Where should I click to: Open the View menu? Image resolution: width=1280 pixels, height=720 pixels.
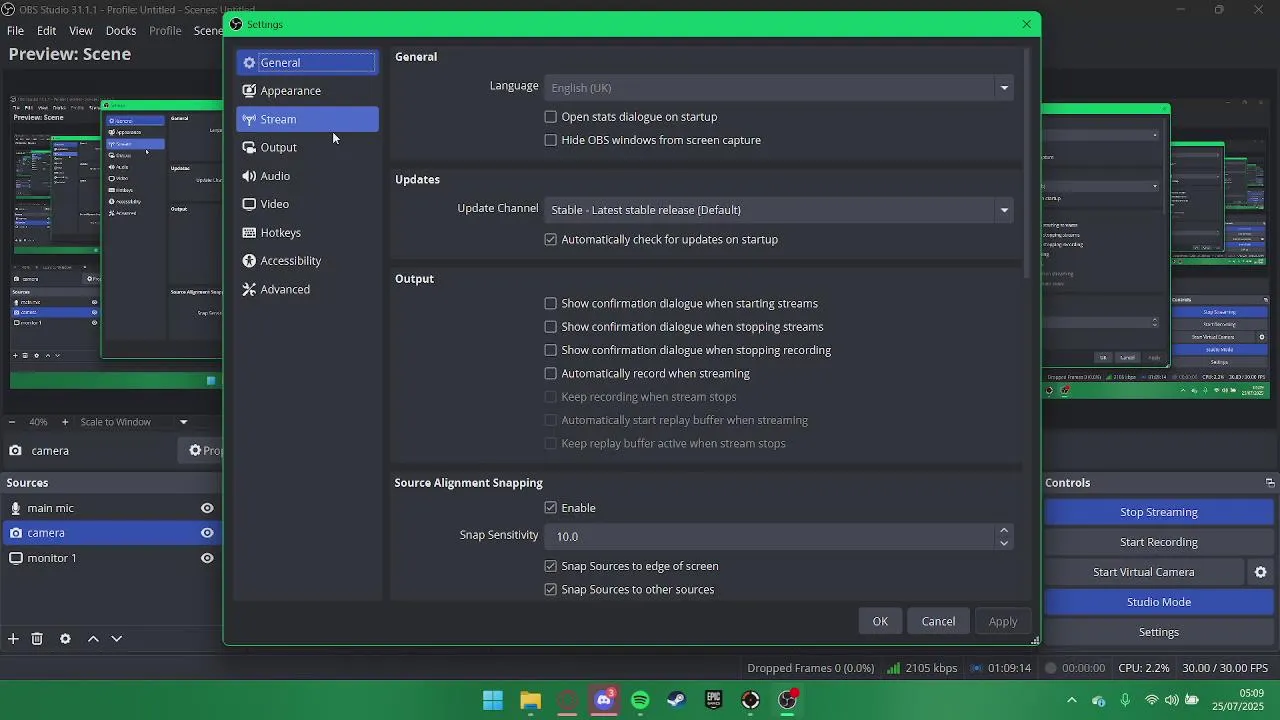point(81,31)
